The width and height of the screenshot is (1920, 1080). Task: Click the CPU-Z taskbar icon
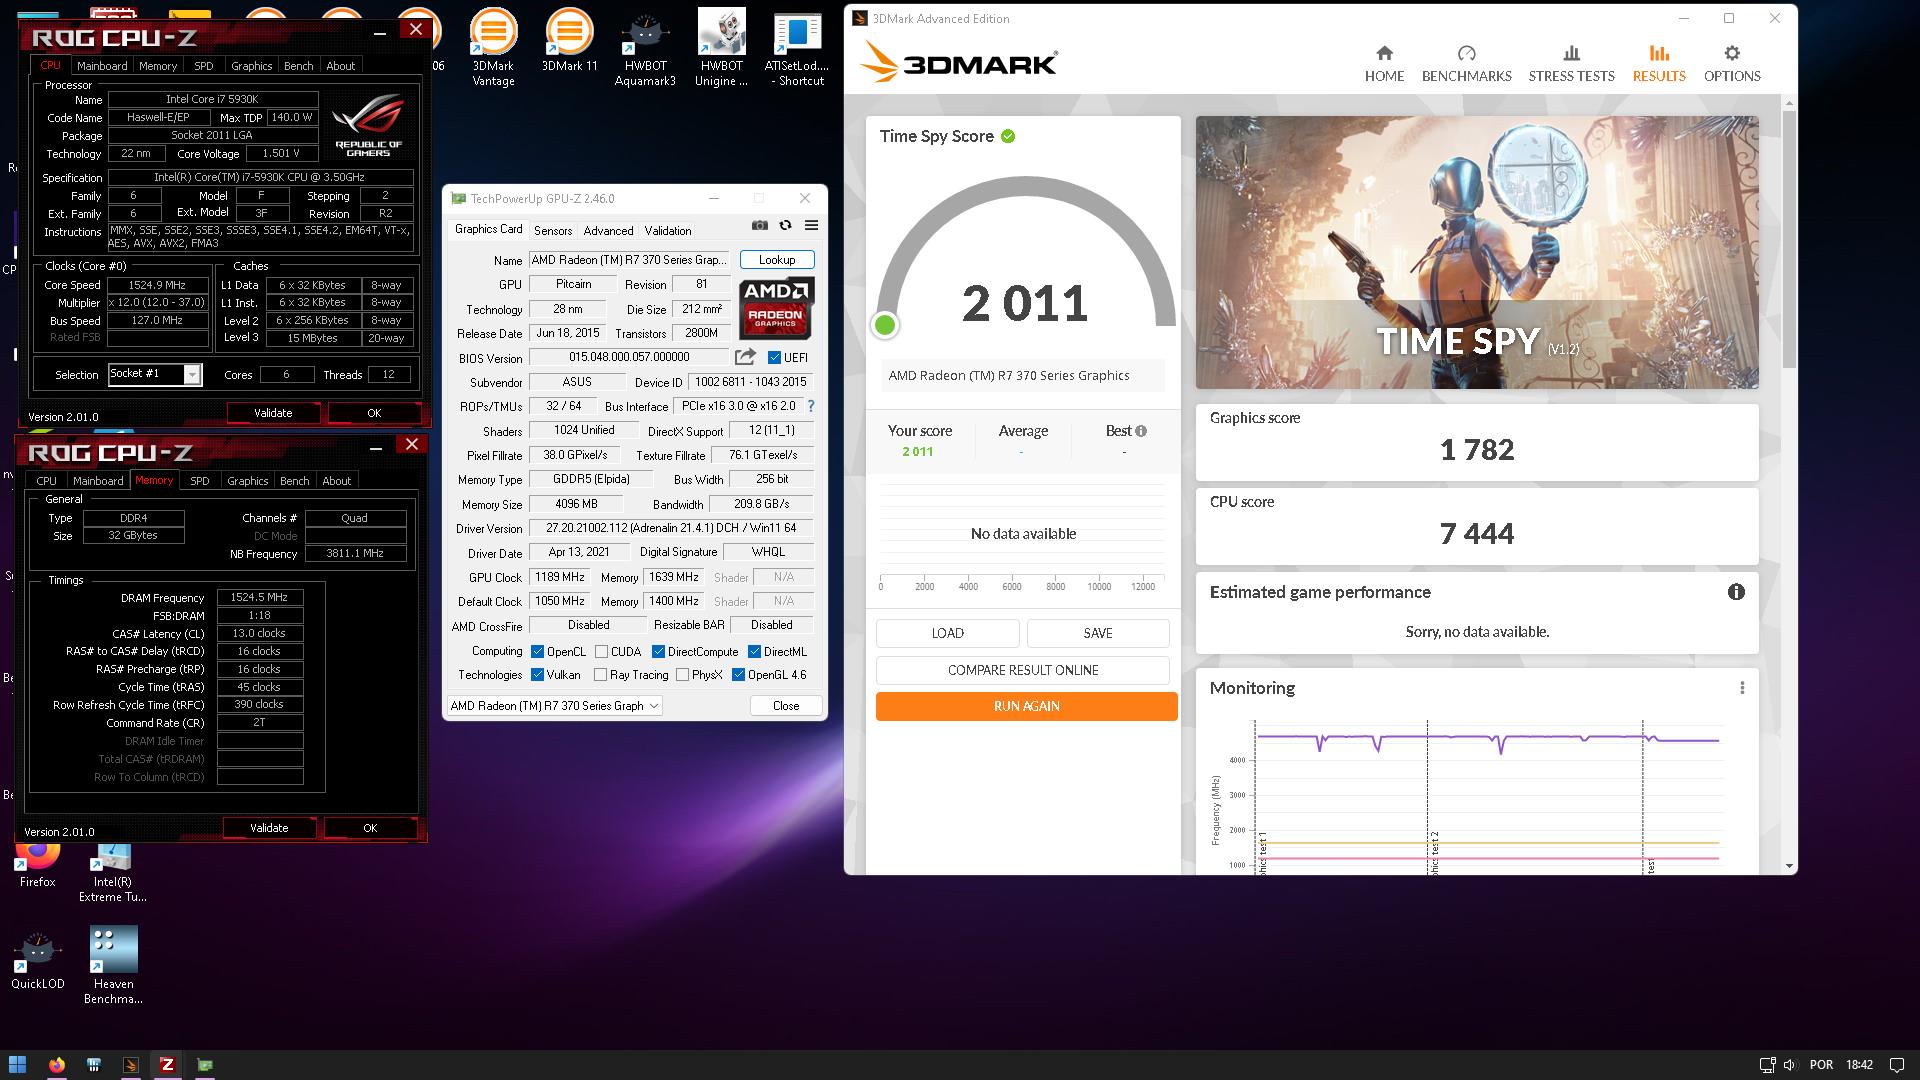(167, 1065)
